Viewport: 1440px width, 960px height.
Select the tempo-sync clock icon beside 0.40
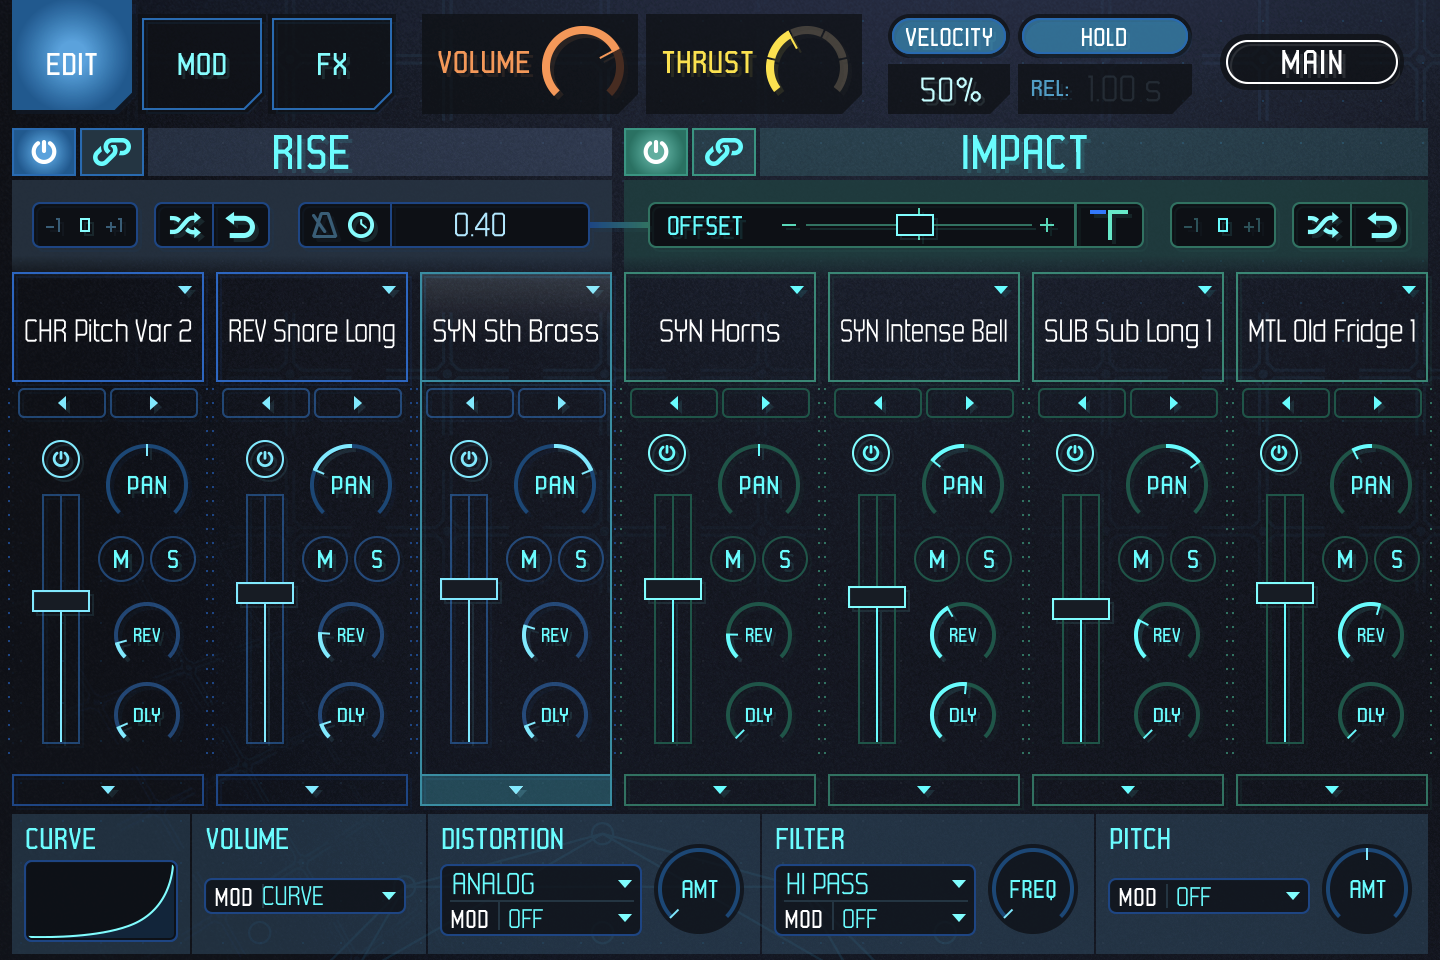[x=362, y=225]
